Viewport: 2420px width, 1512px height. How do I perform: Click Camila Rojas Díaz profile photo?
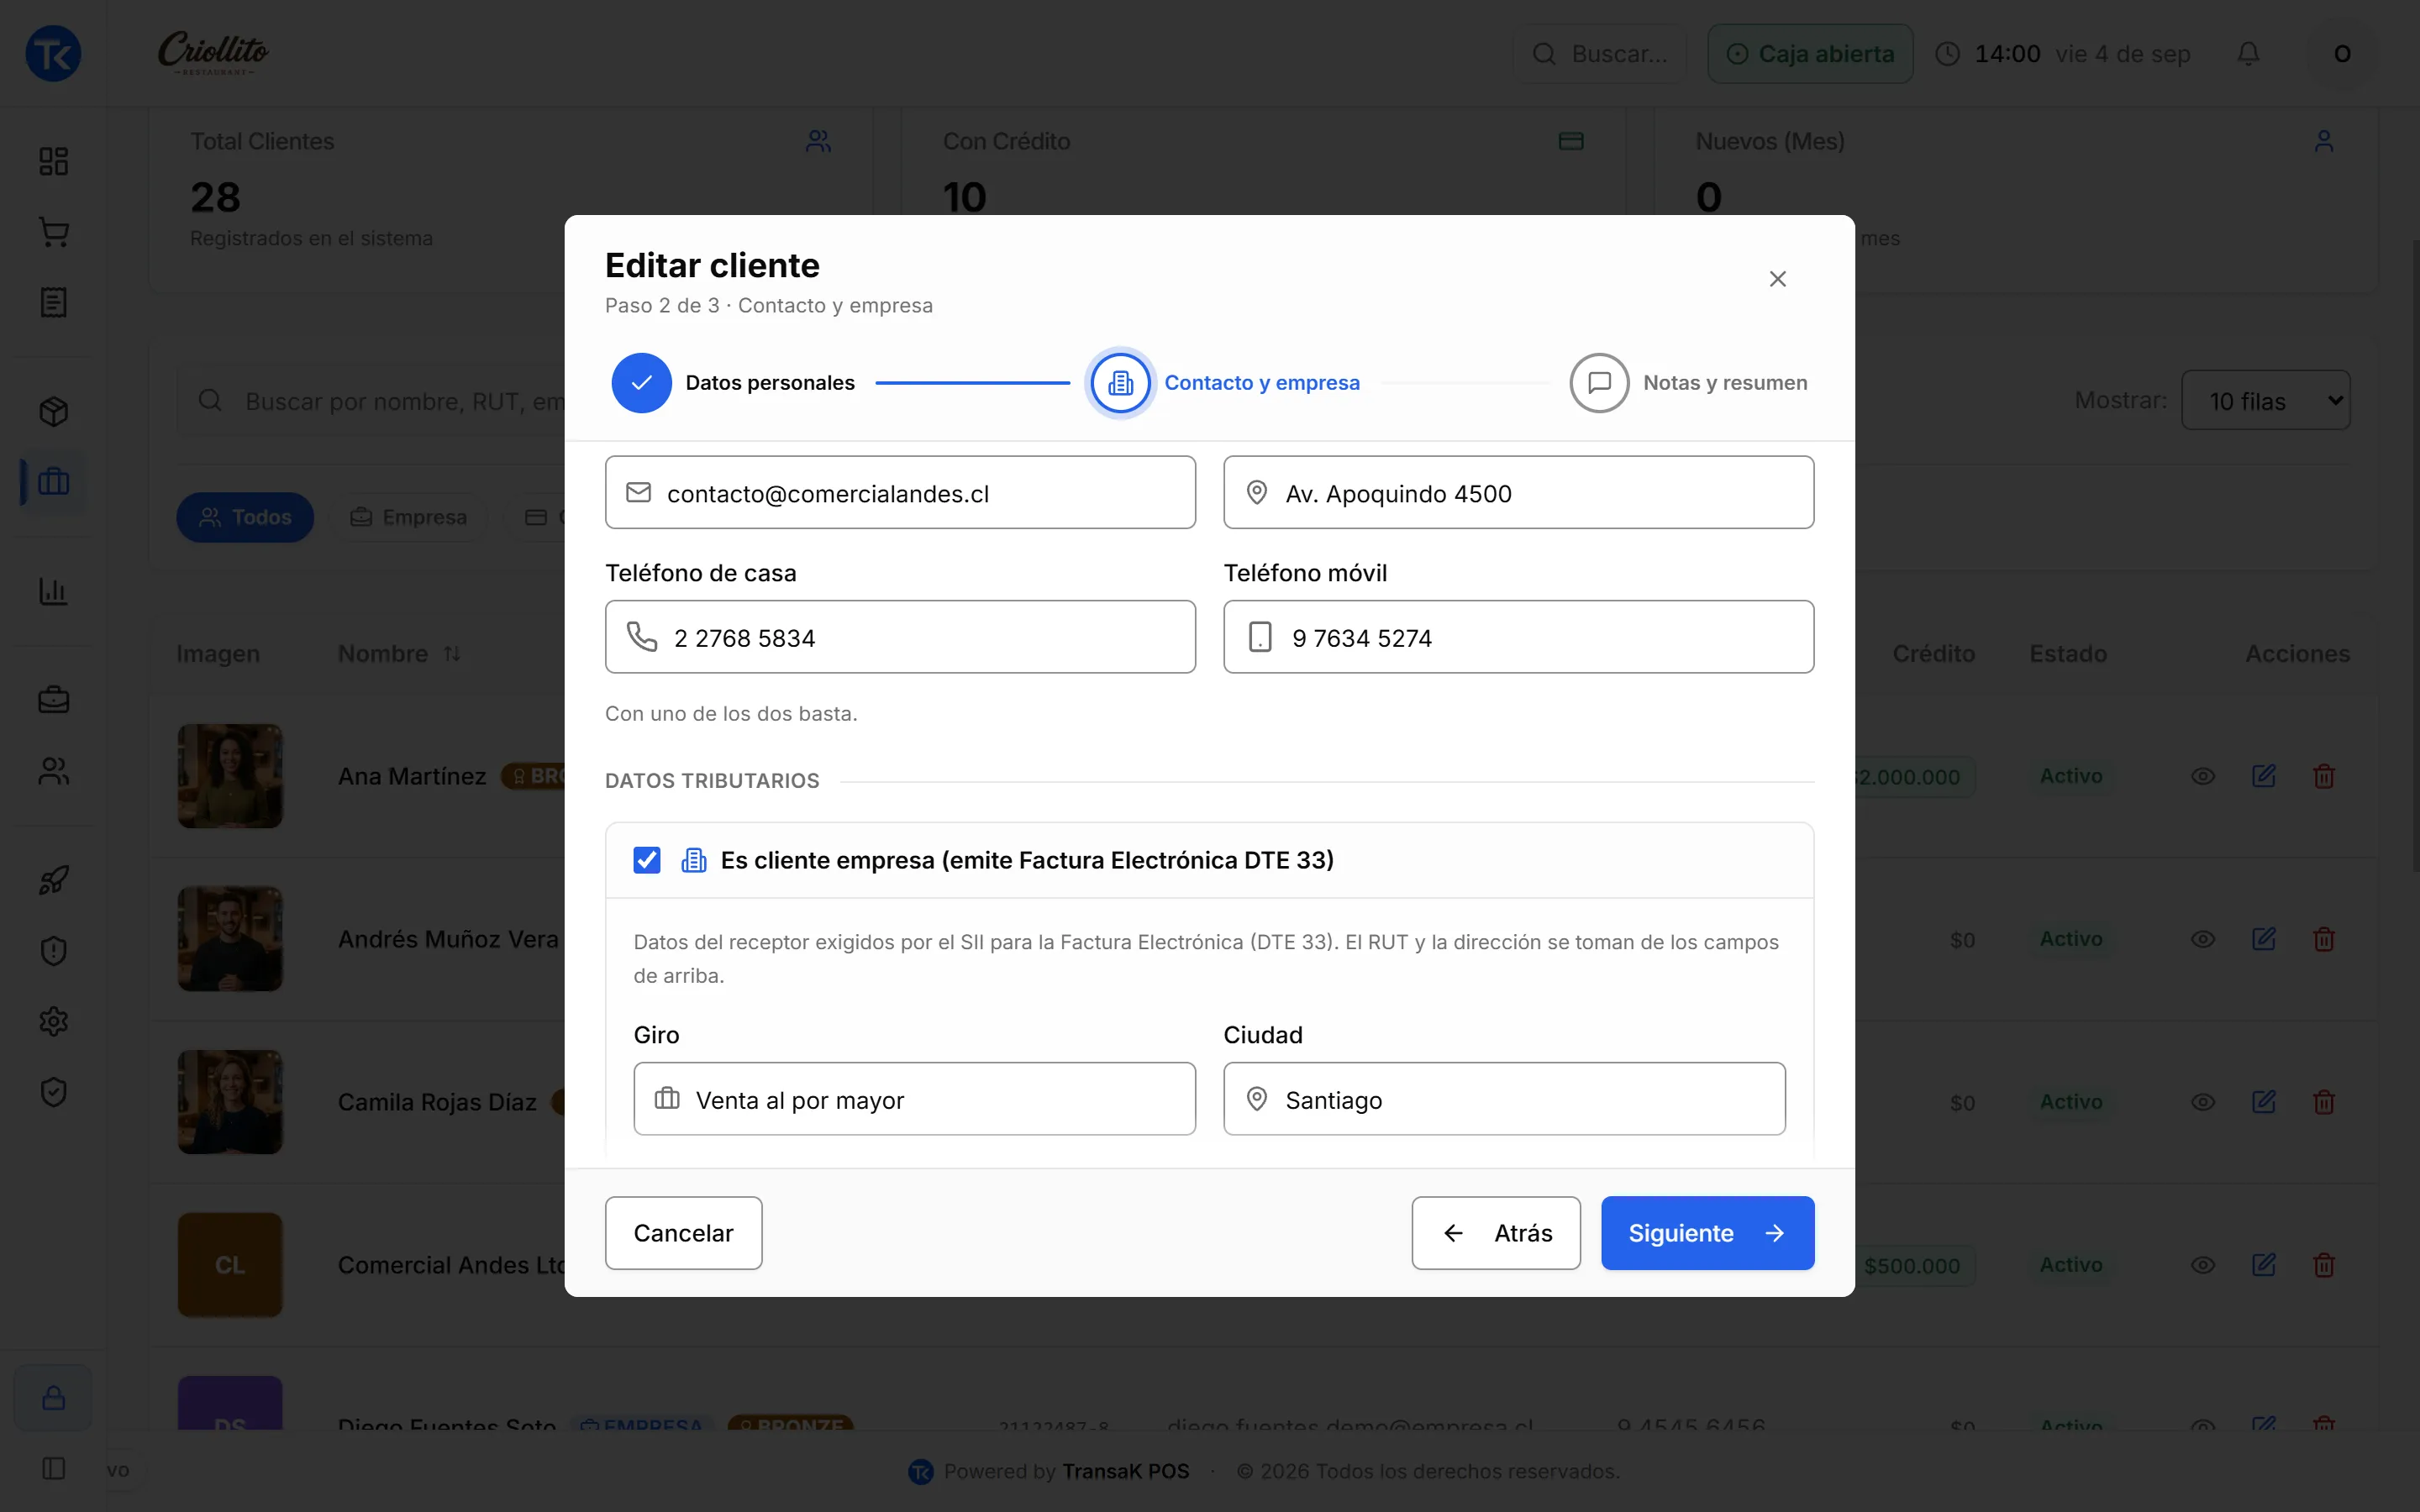(x=230, y=1102)
